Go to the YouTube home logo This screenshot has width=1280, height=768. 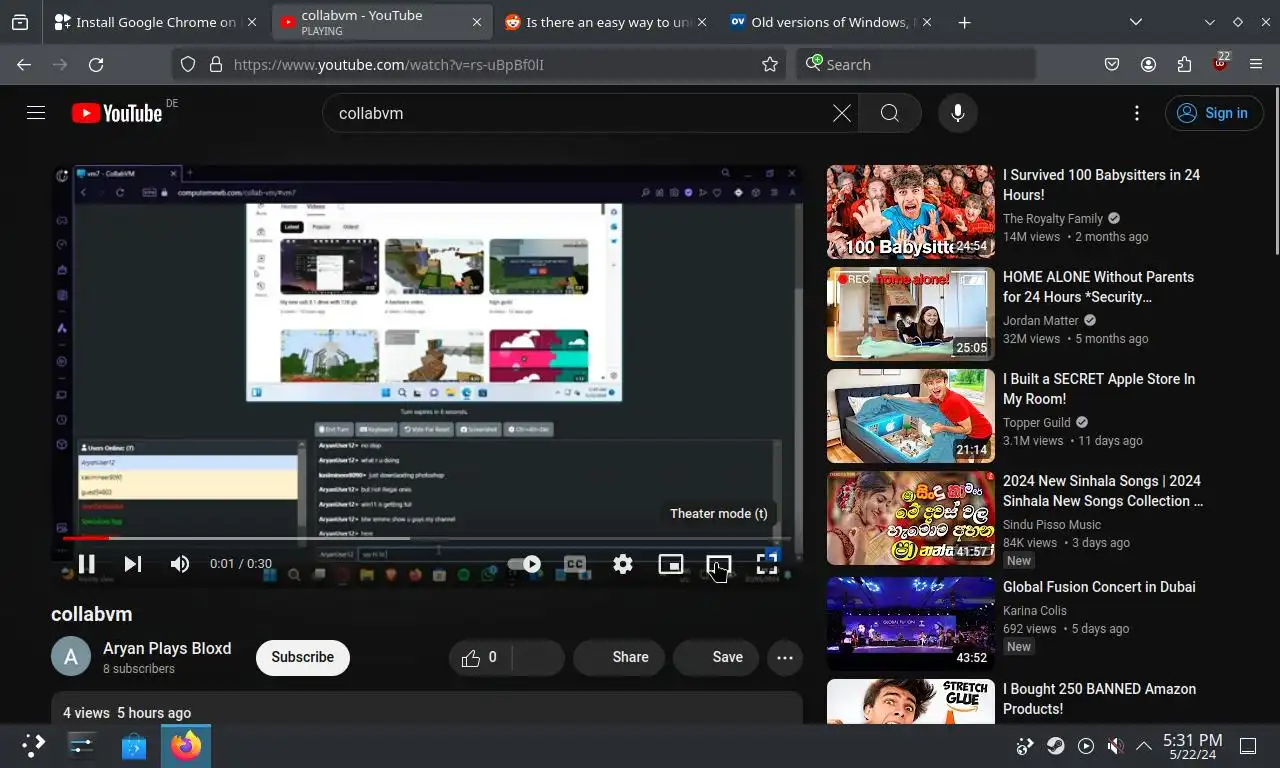click(118, 113)
